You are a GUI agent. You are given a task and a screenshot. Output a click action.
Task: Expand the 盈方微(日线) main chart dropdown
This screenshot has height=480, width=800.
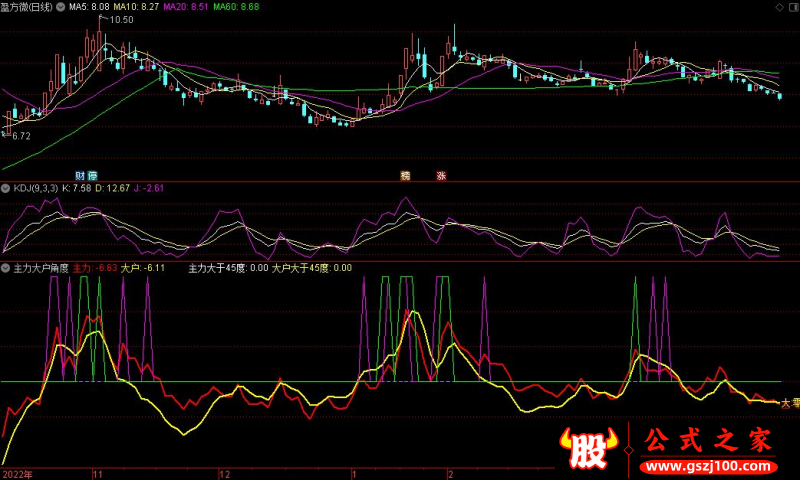click(63, 7)
